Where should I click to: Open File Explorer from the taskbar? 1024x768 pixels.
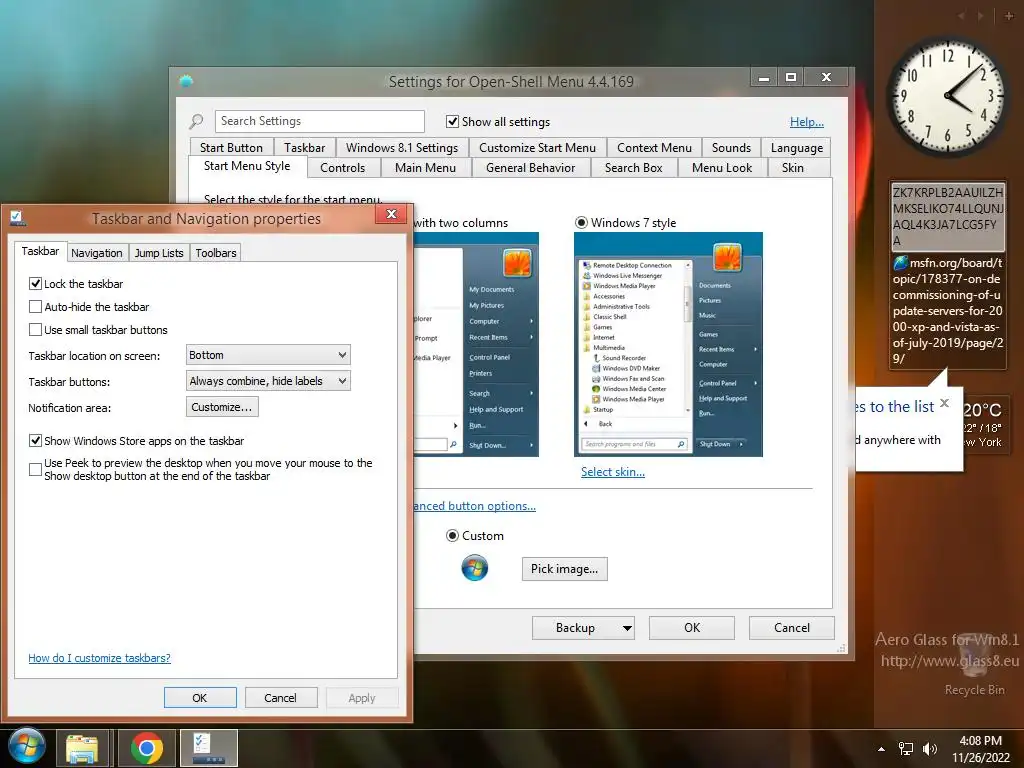point(82,748)
